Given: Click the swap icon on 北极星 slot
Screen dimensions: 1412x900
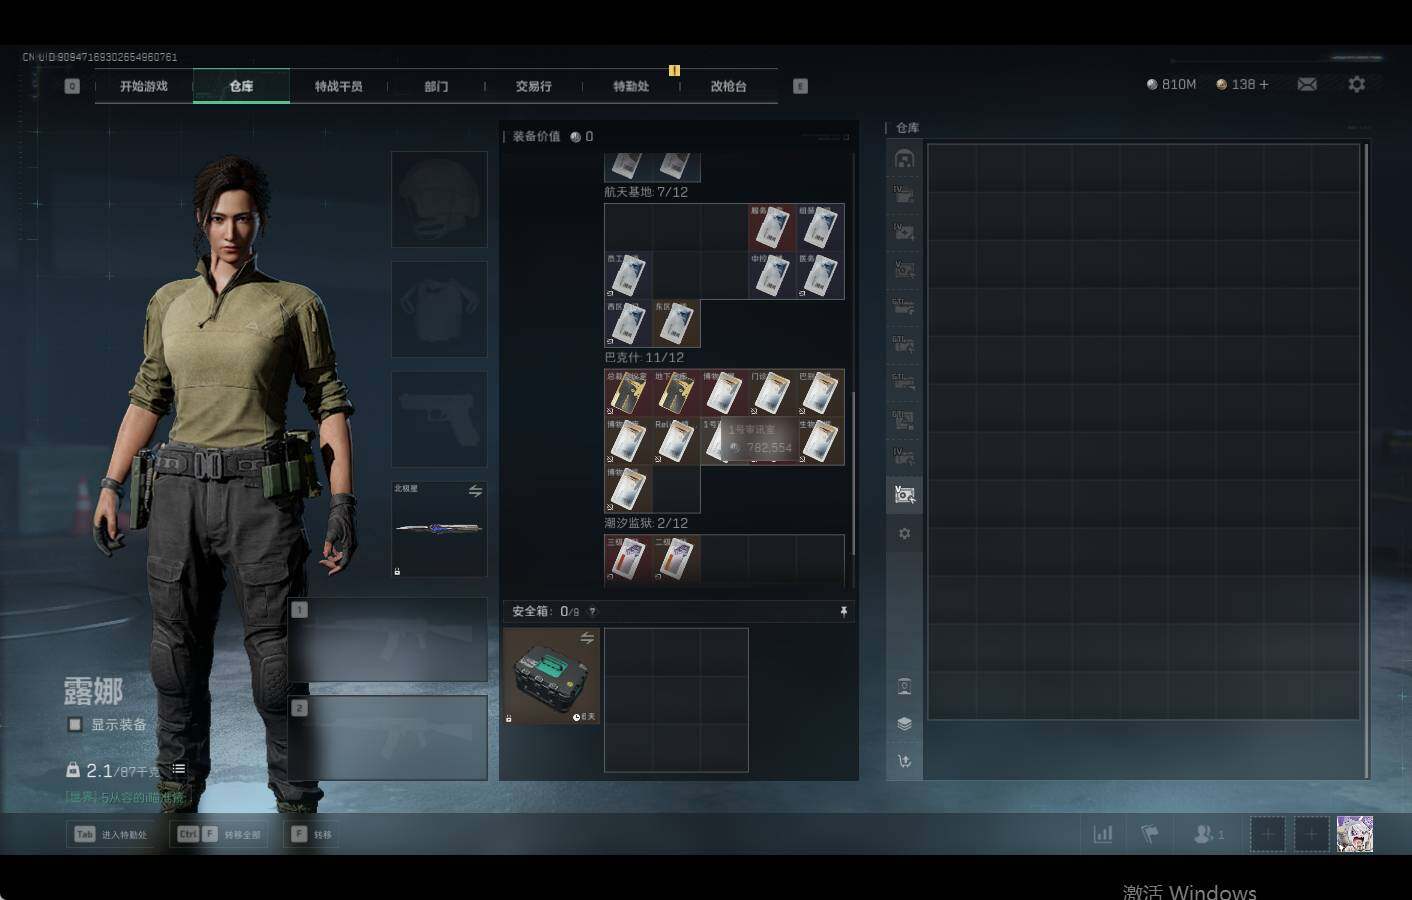Looking at the screenshot, I should pyautogui.click(x=475, y=491).
